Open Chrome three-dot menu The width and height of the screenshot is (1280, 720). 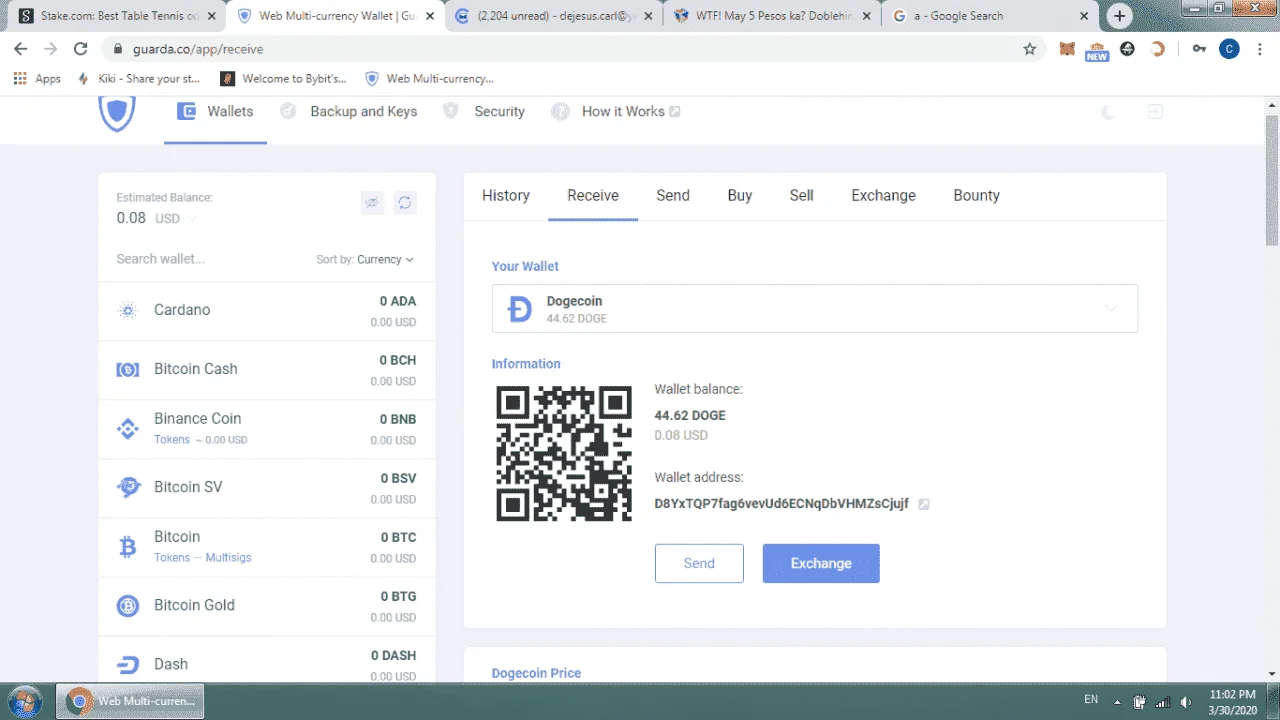pyautogui.click(x=1260, y=49)
